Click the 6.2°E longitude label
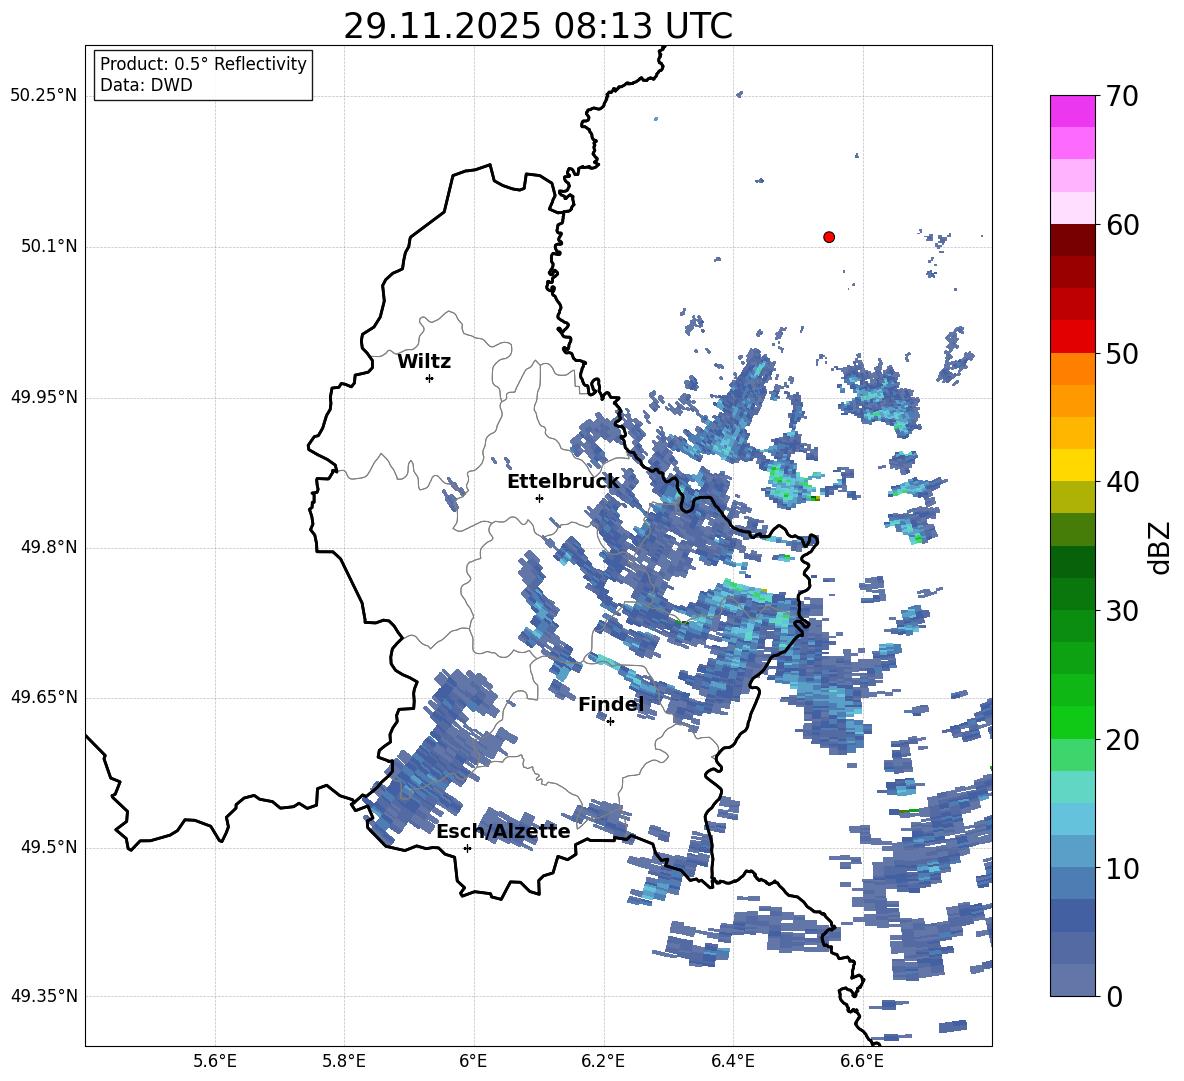Screen dimensions: 1184x1081 (x=603, y=1061)
